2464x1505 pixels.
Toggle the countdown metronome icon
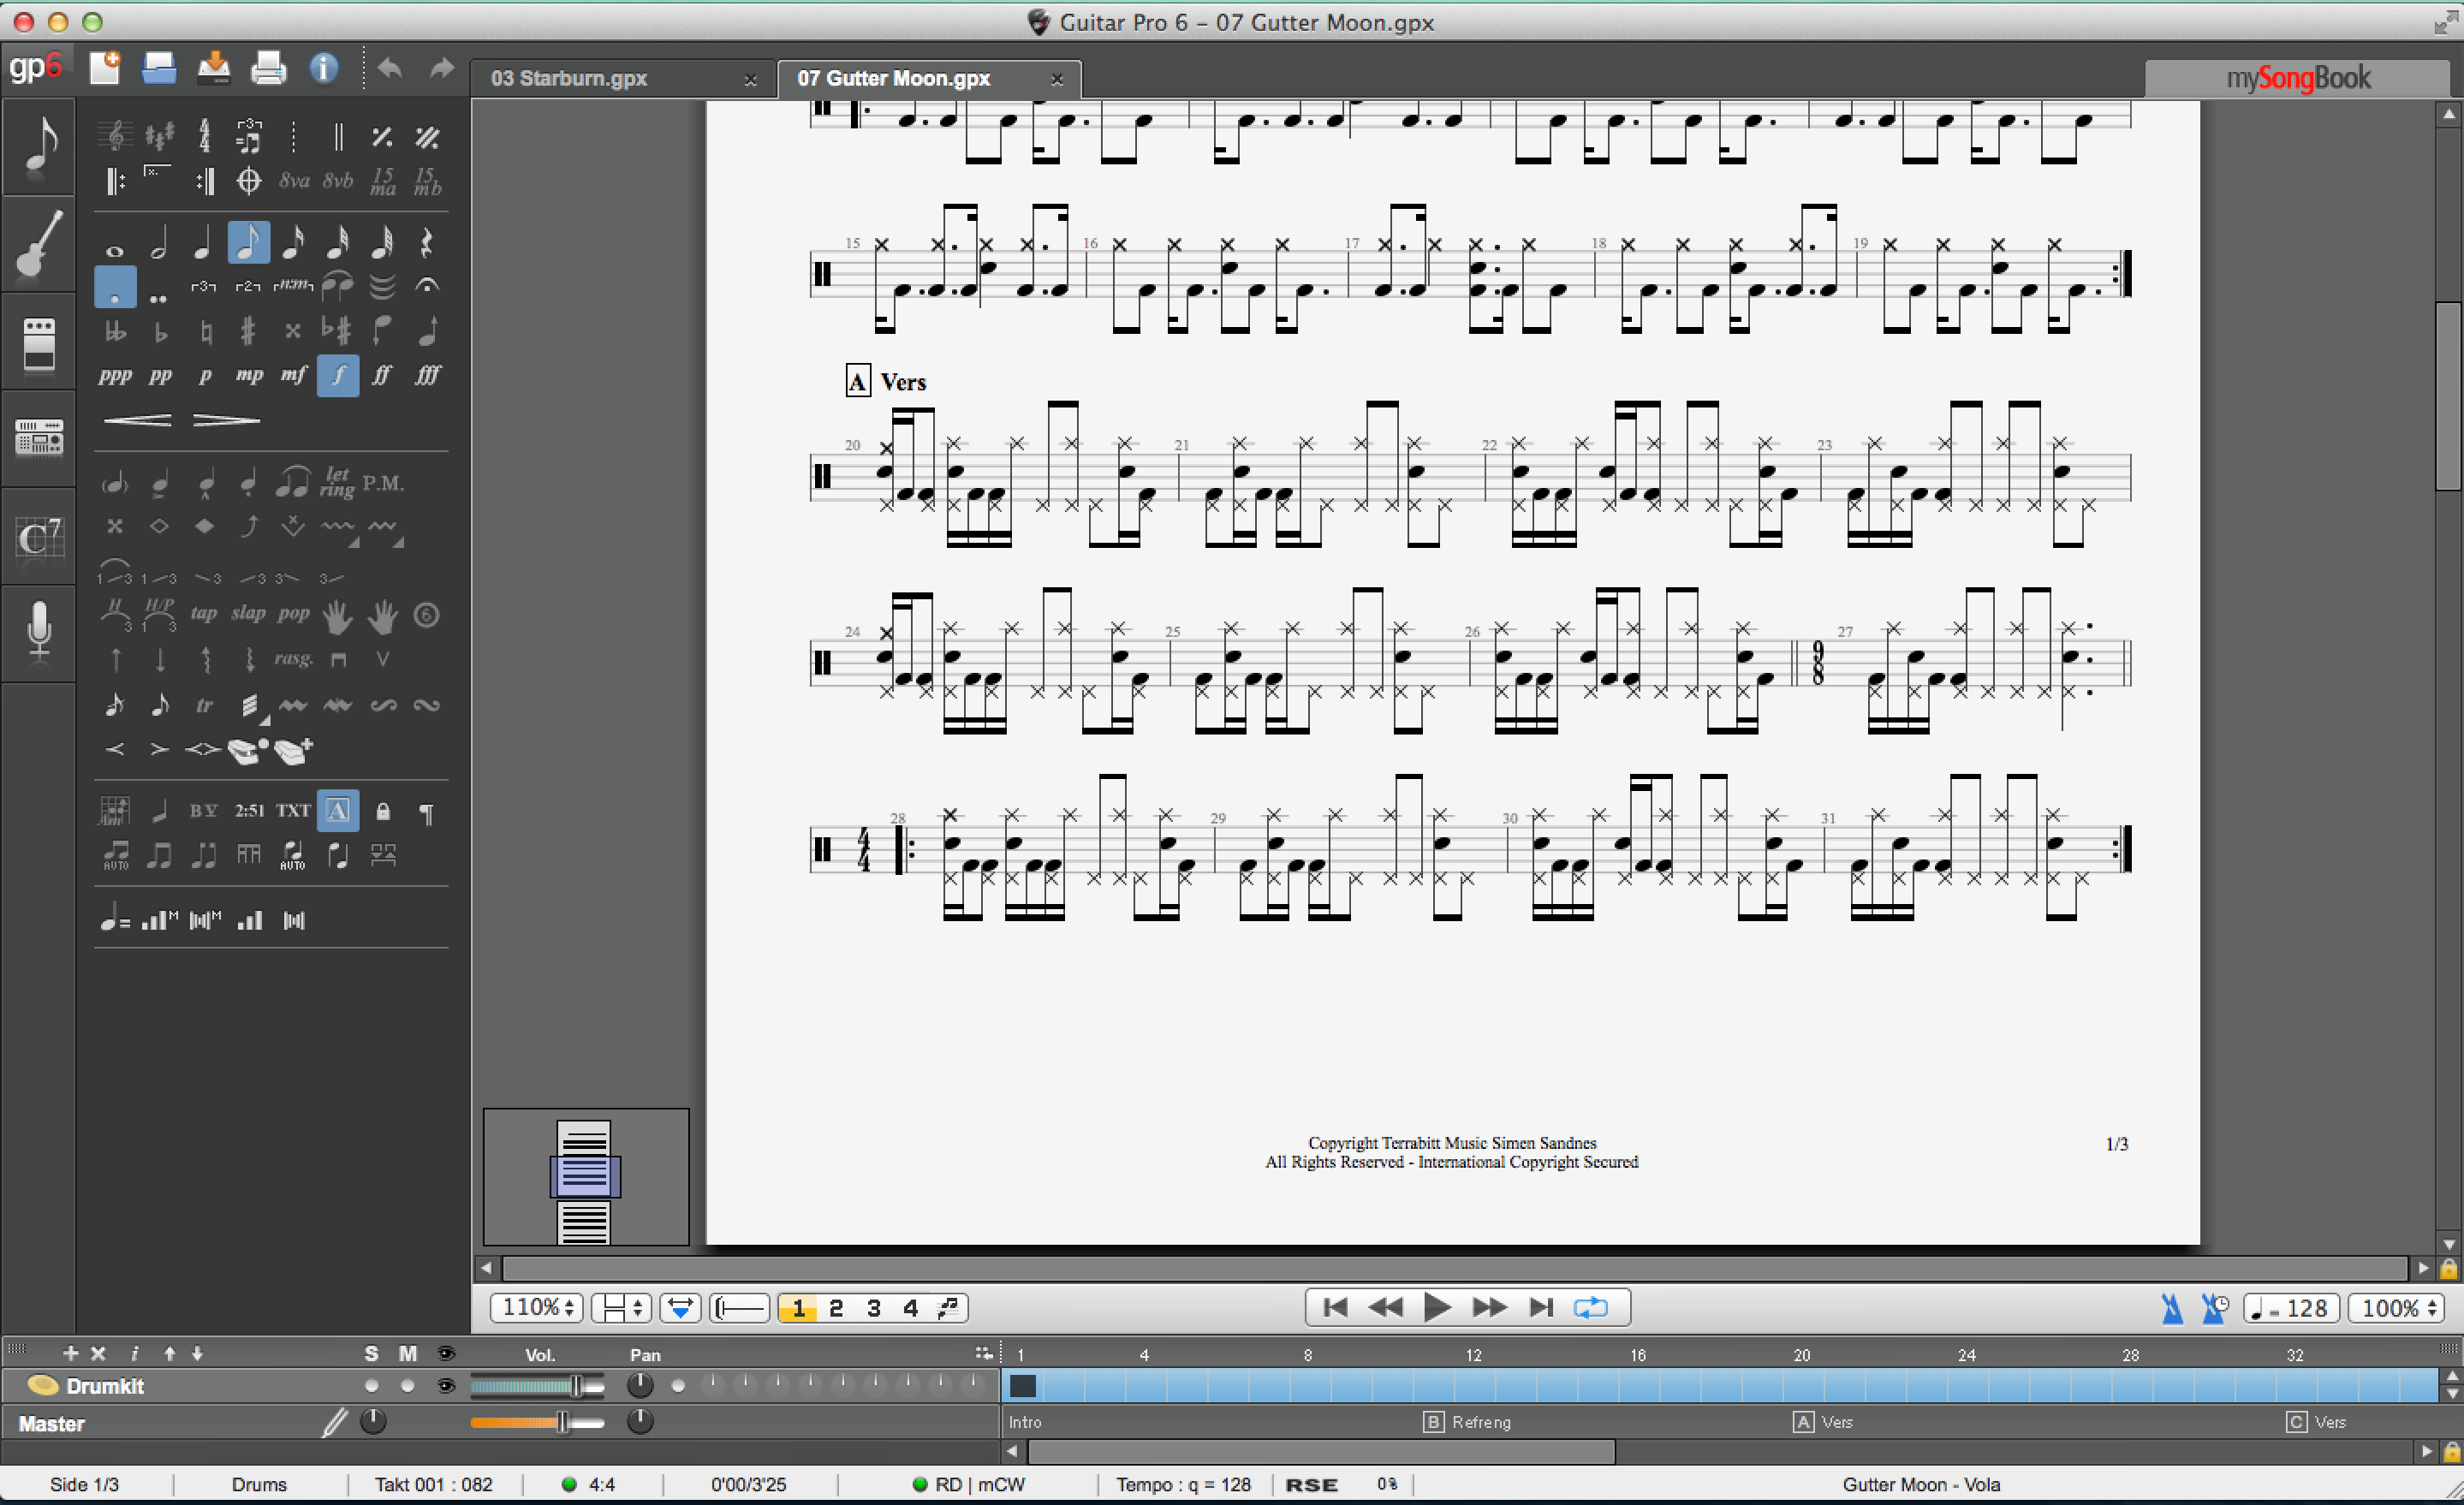(2215, 1308)
